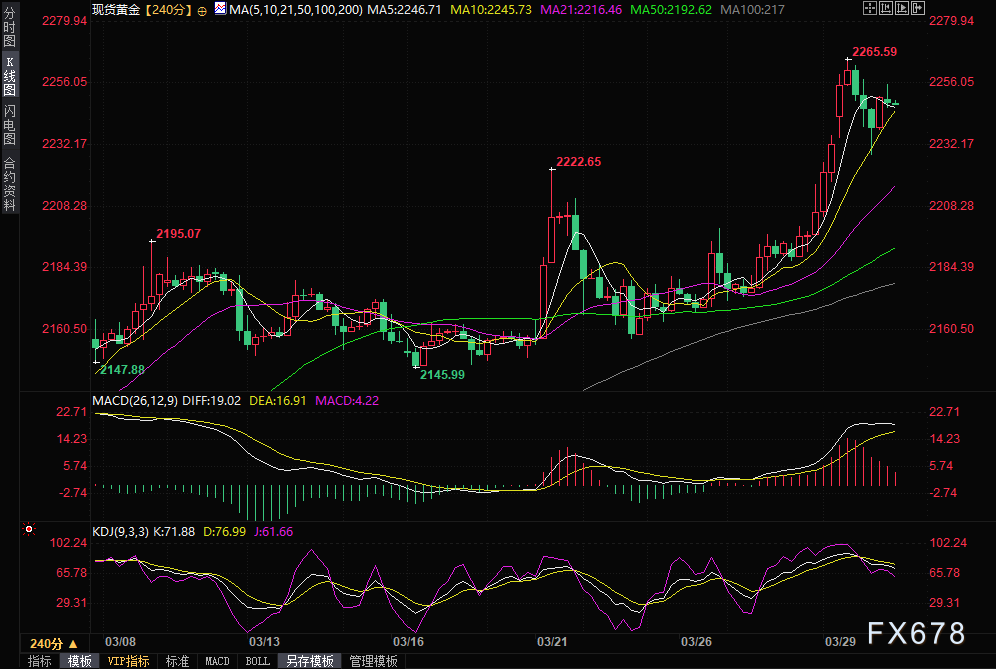
Task: Open 管理模板 template manager
Action: tap(374, 661)
